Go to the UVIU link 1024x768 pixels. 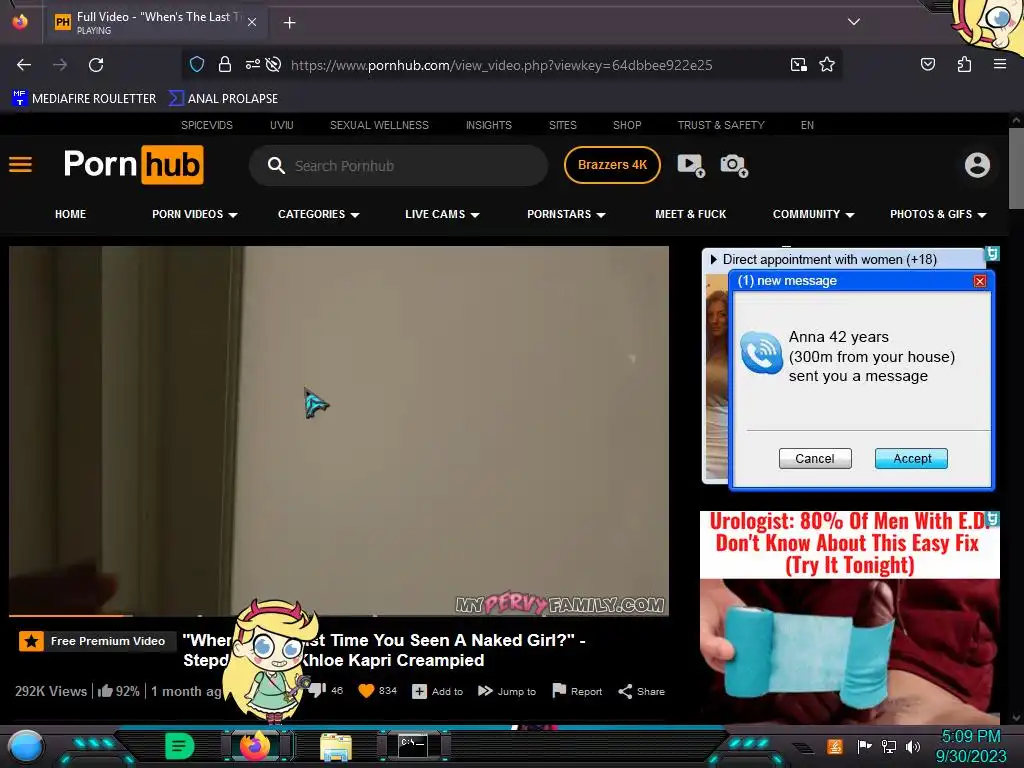pos(281,125)
